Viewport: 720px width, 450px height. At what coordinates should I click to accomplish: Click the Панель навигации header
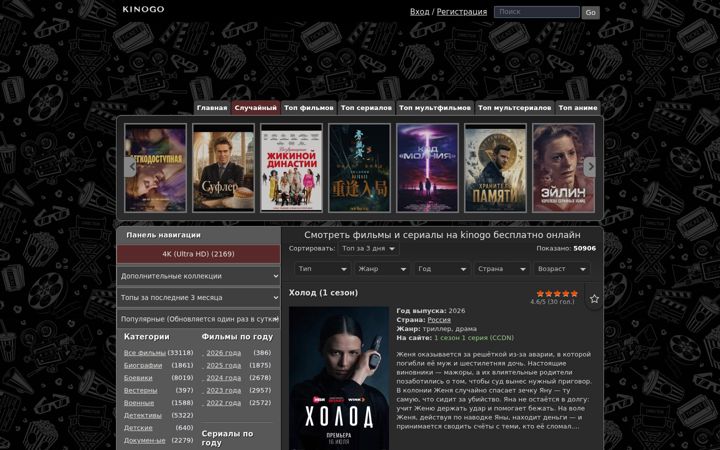163,235
